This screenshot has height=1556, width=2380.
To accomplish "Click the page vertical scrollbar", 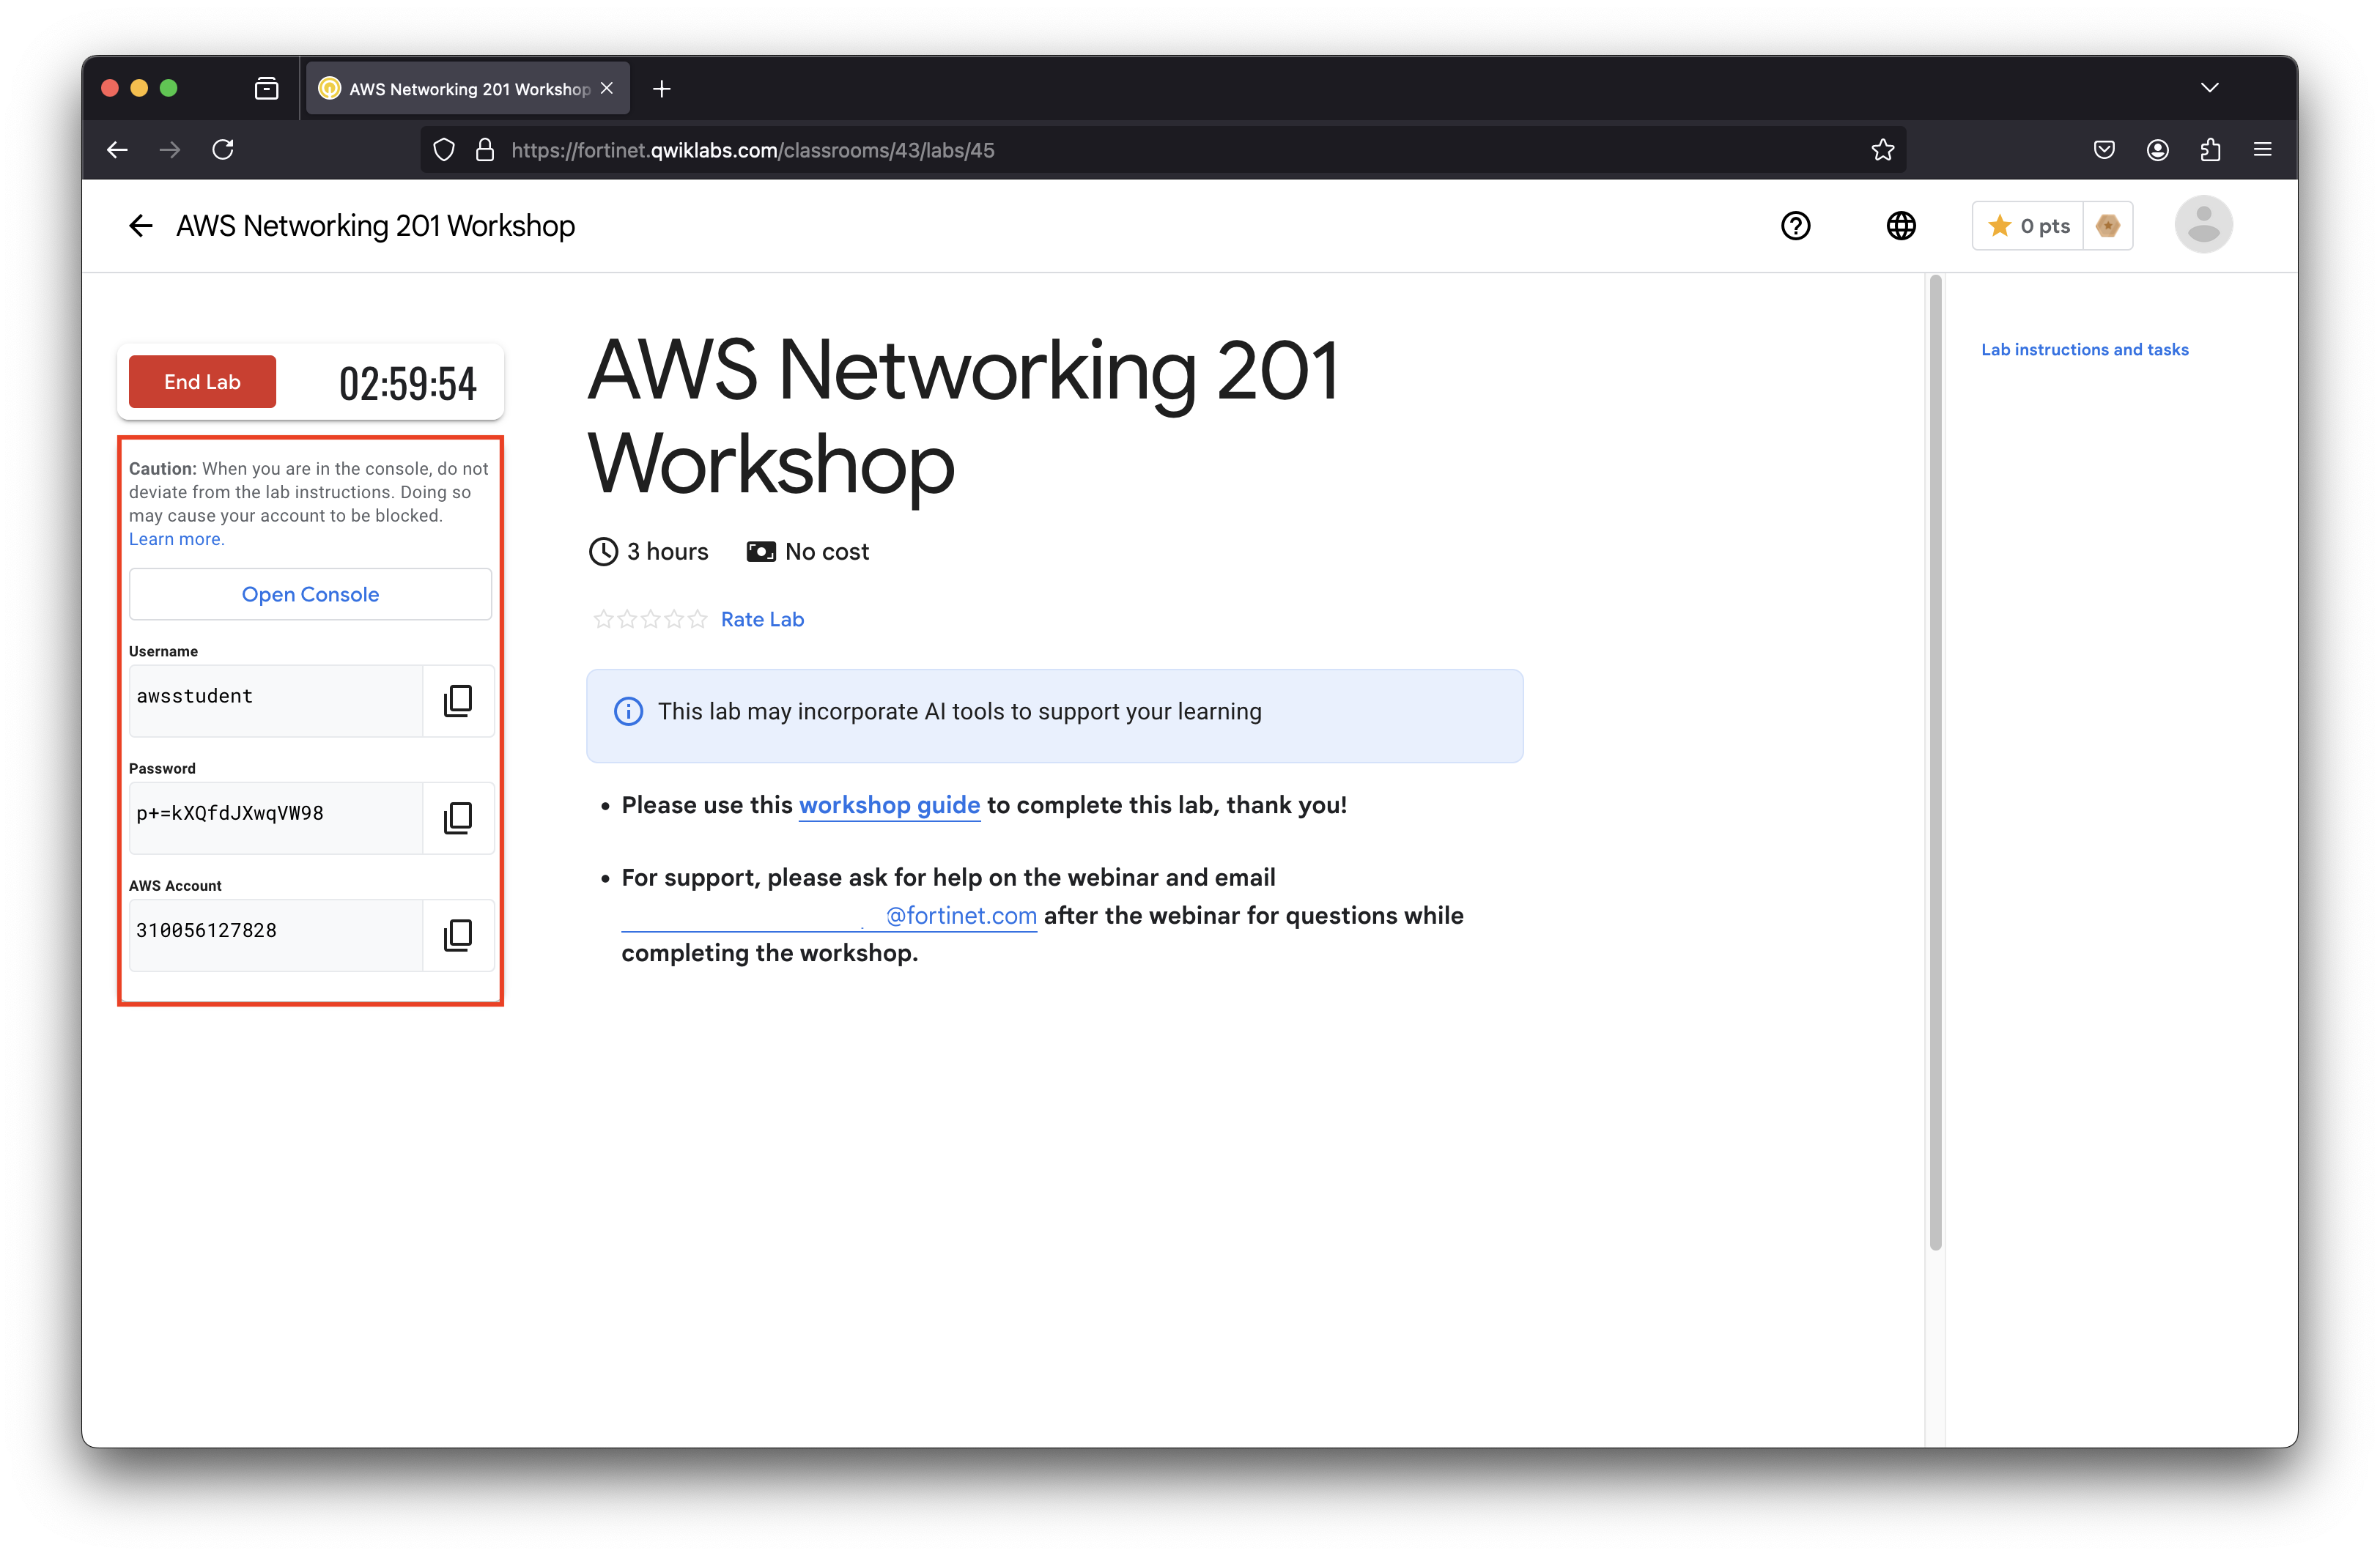I will point(1935,762).
